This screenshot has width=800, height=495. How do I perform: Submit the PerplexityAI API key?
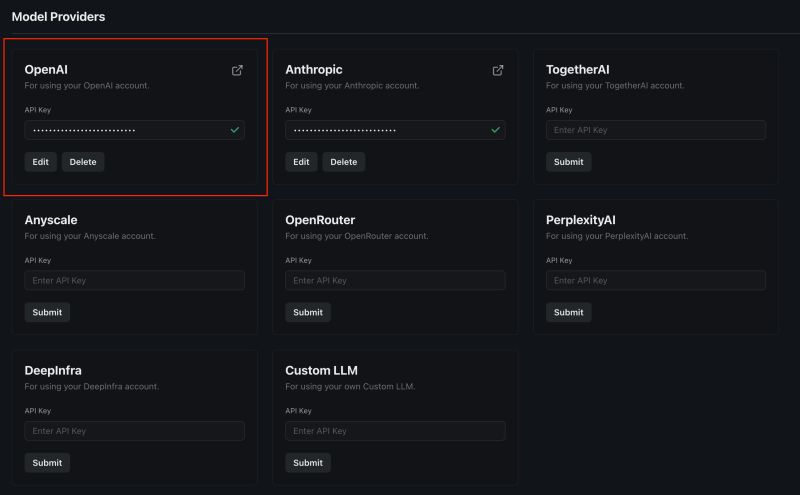tap(568, 312)
